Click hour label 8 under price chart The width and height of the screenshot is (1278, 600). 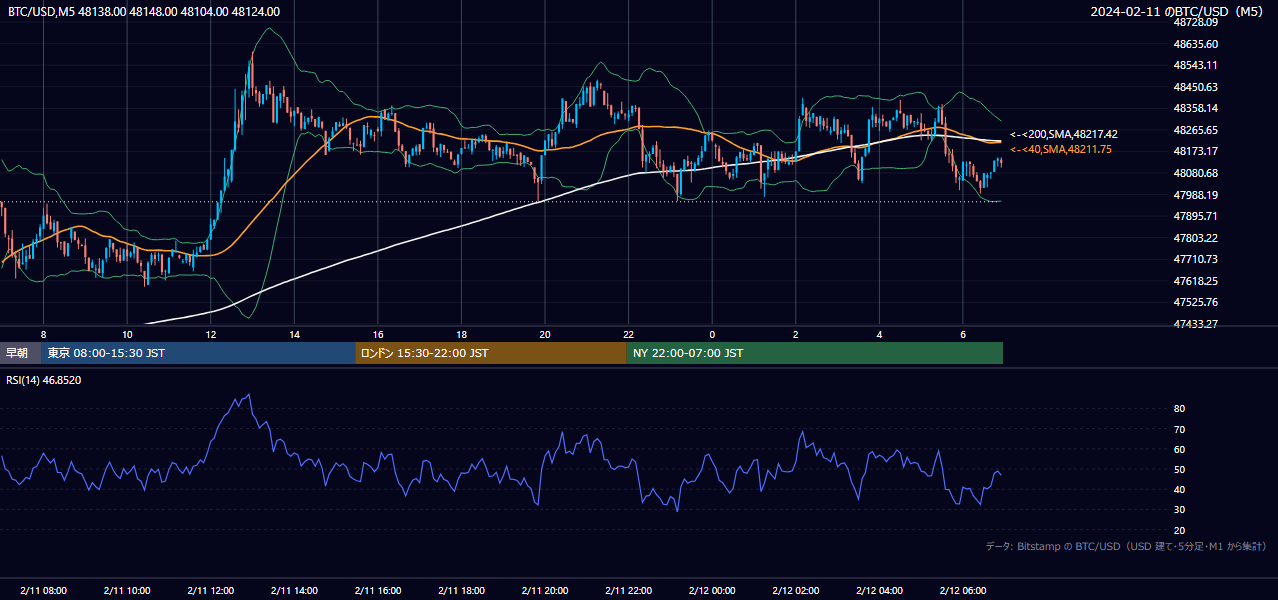(x=43, y=334)
